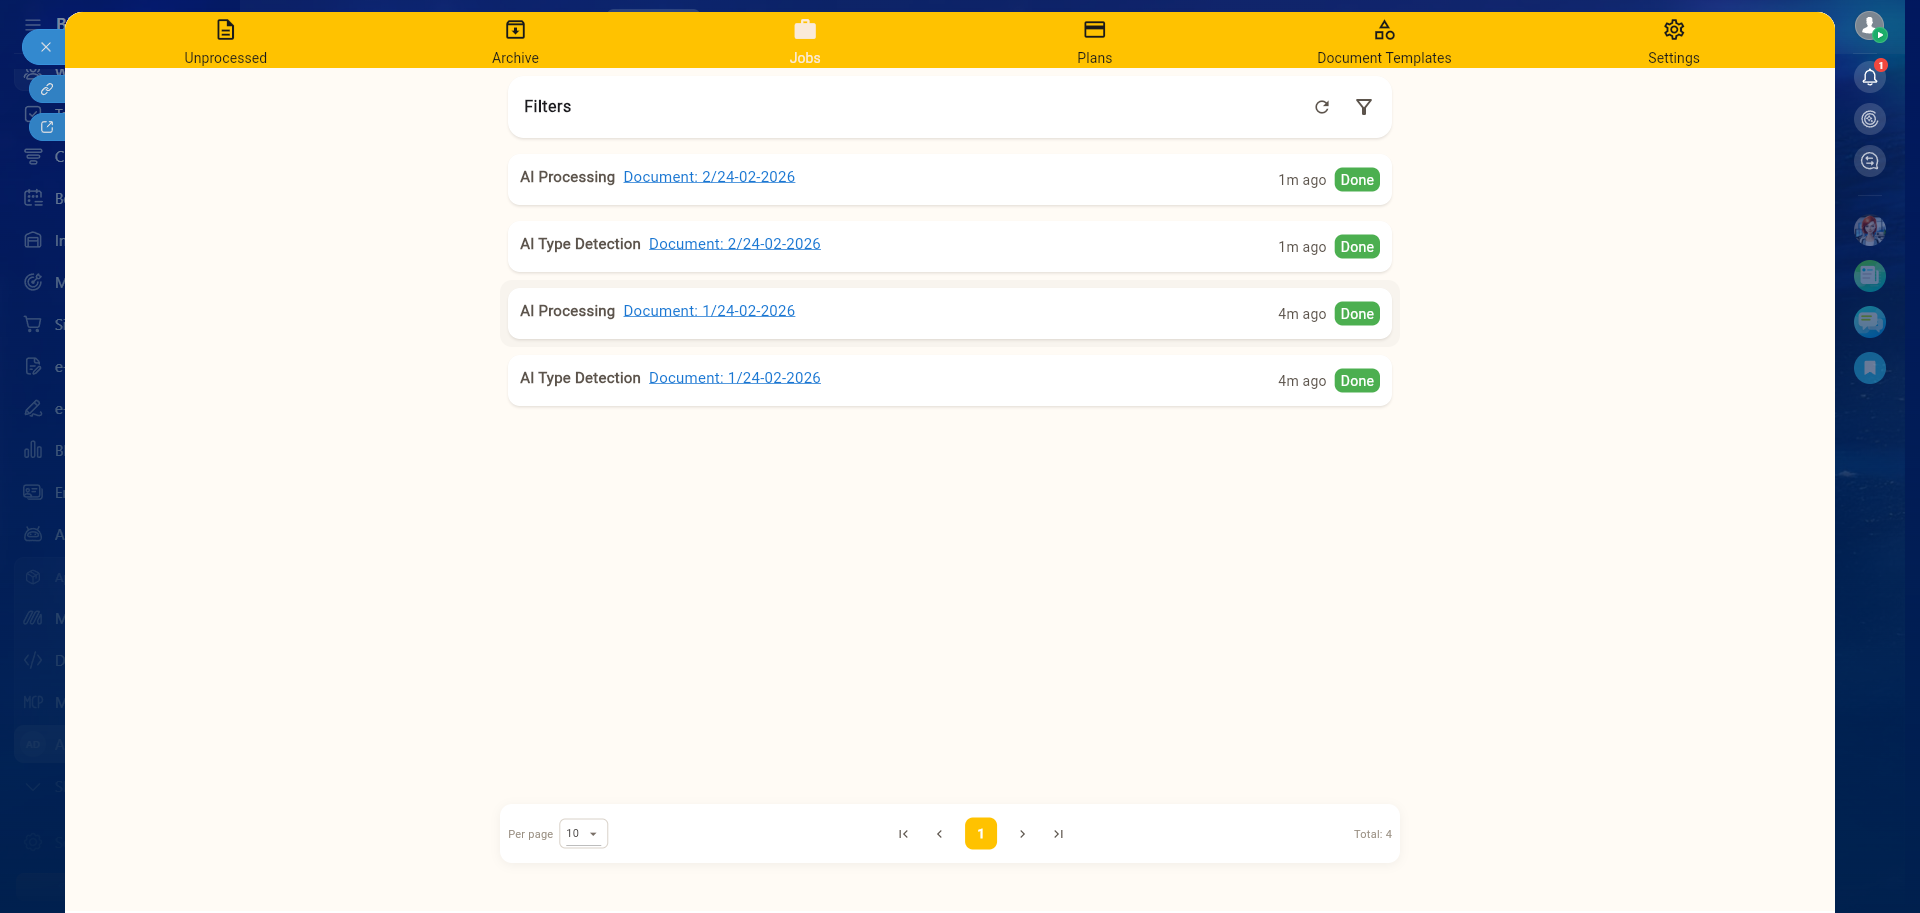Switch to the Unprocessed tab
This screenshot has height=913, width=1920.
(x=225, y=41)
